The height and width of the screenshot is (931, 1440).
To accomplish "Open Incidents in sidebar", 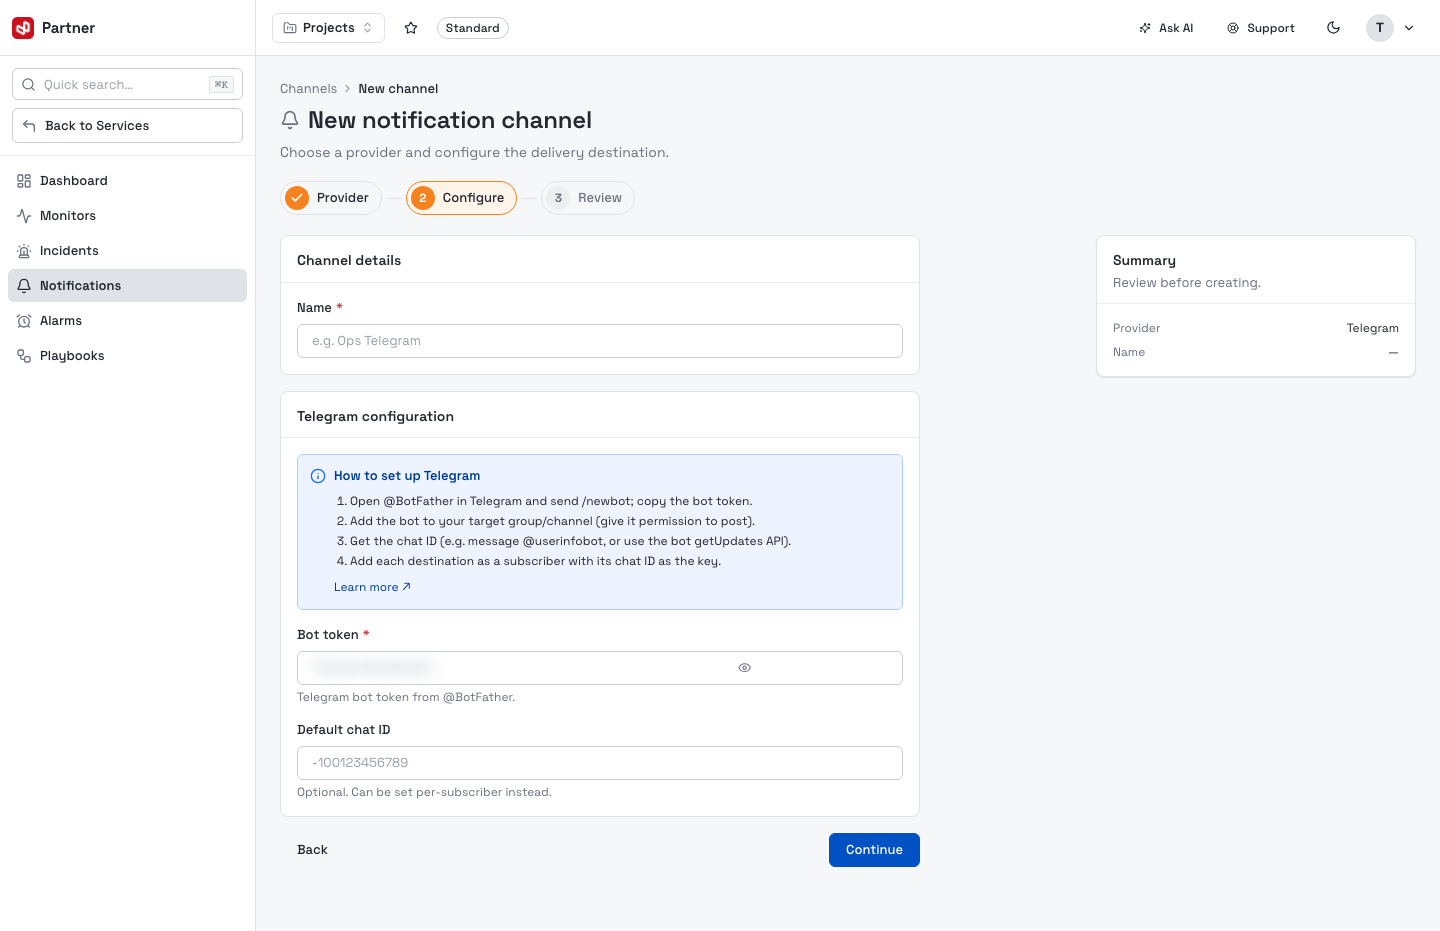I will pos(127,251).
